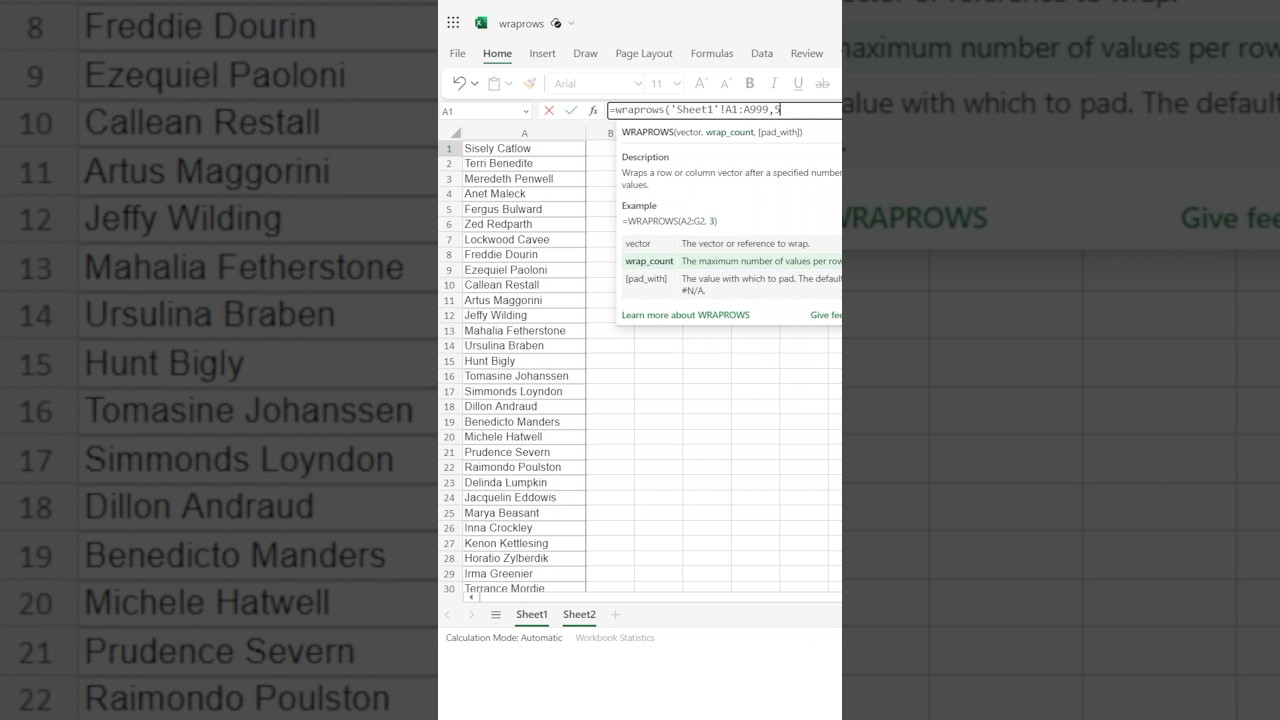This screenshot has width=1280, height=720.
Task: Select the column A header
Action: (524, 133)
